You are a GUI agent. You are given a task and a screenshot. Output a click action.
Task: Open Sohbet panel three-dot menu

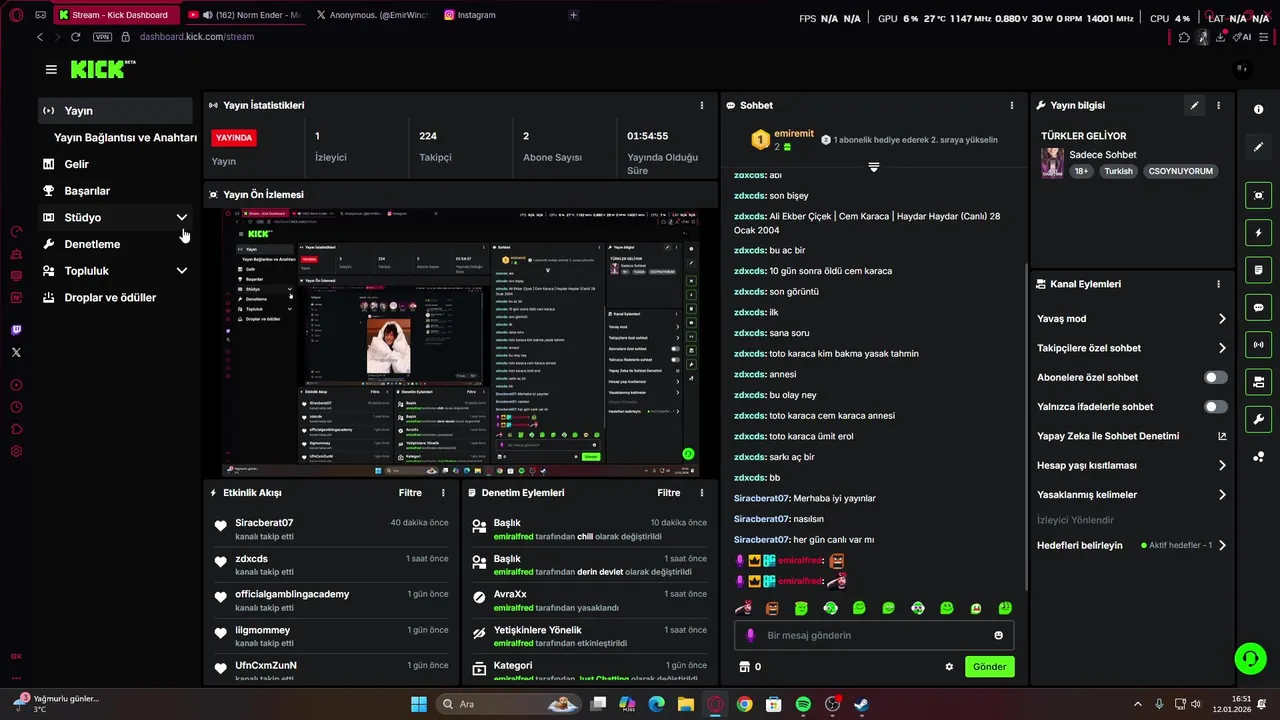pos(1011,105)
